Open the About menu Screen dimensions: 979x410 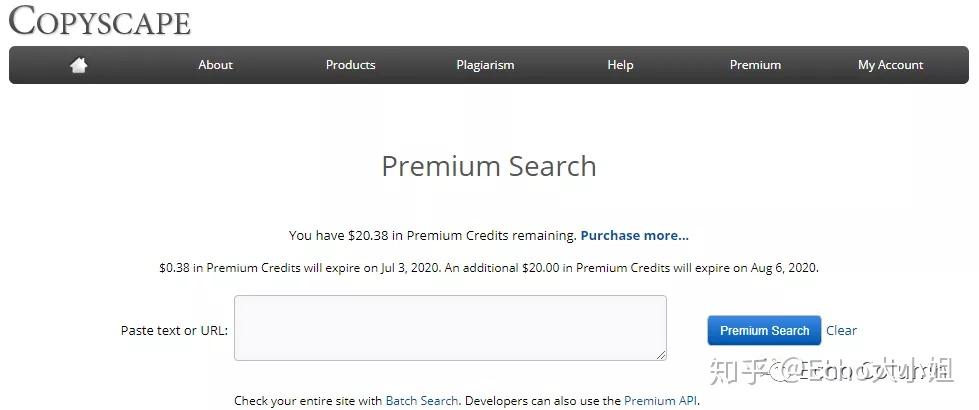pyautogui.click(x=215, y=65)
